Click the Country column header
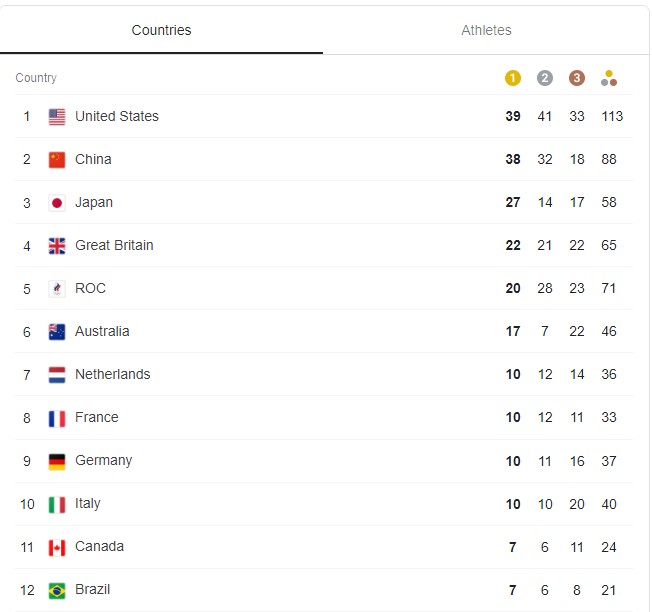The width and height of the screenshot is (652, 612). coord(36,78)
